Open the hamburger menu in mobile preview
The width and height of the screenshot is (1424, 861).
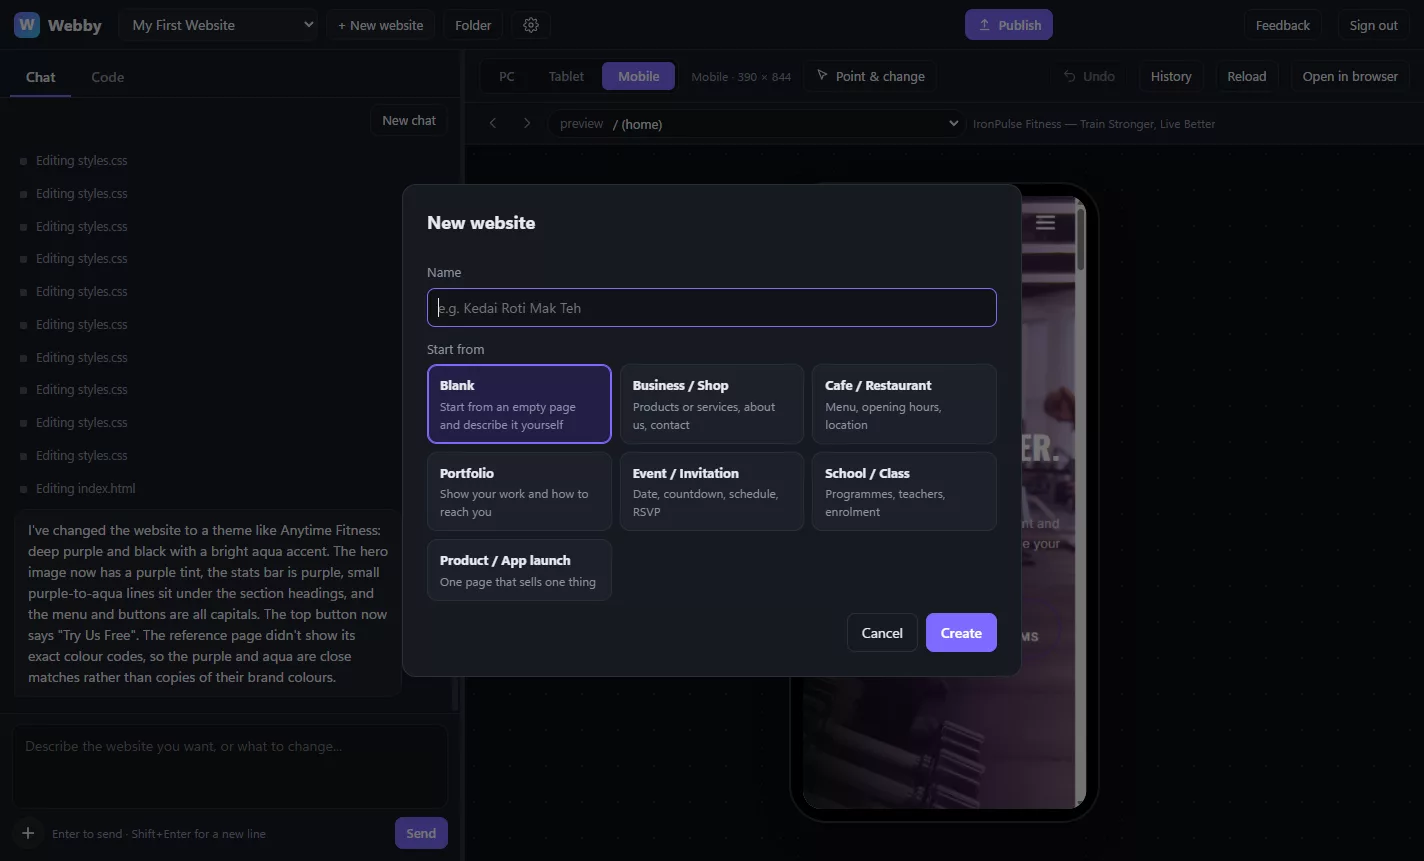tap(1045, 223)
